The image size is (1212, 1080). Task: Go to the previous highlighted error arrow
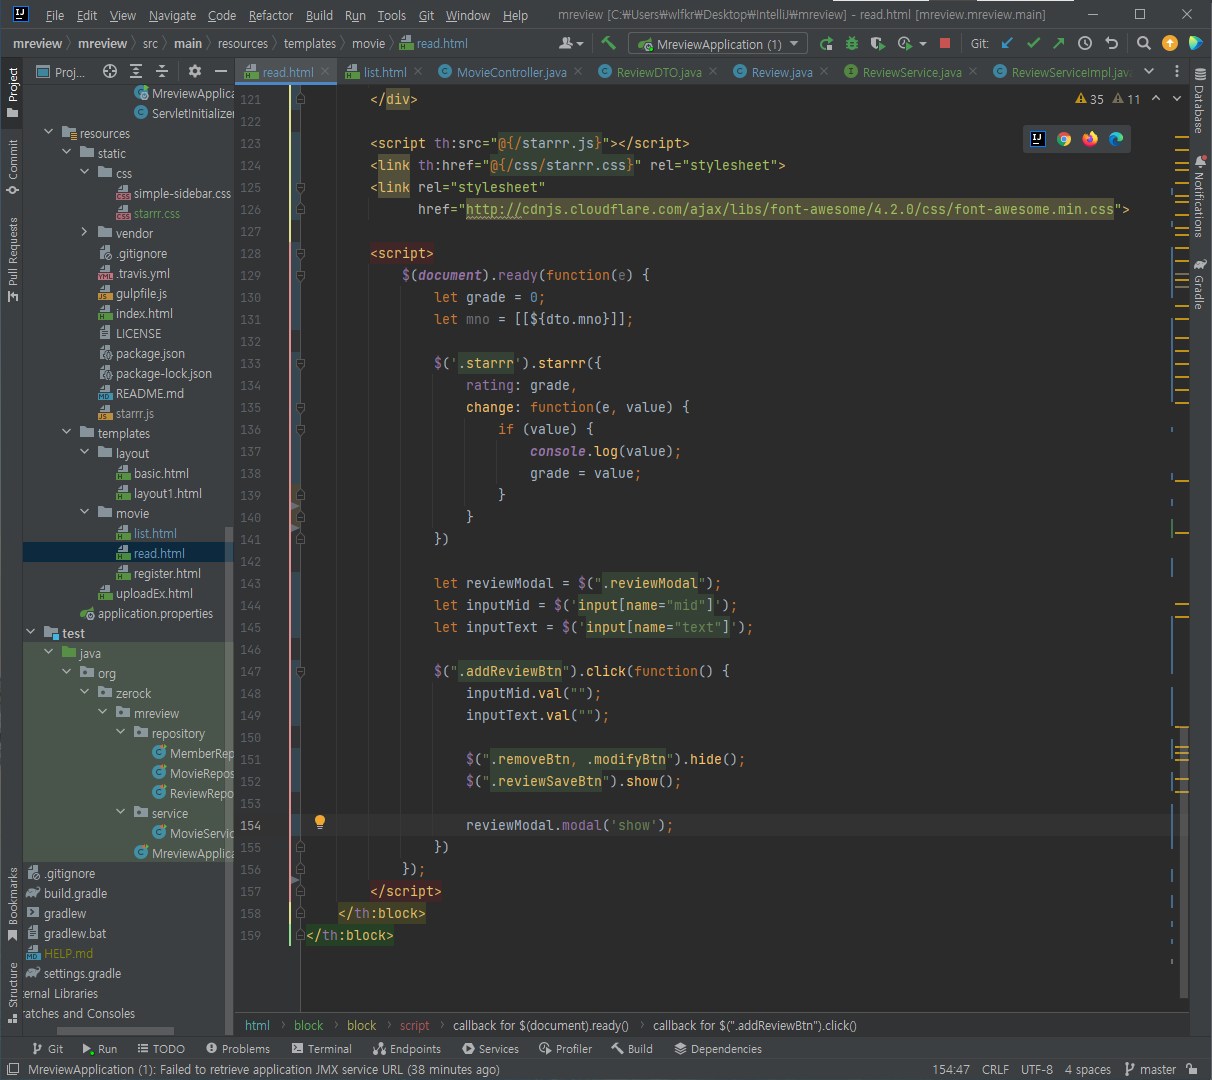pyautogui.click(x=1156, y=98)
